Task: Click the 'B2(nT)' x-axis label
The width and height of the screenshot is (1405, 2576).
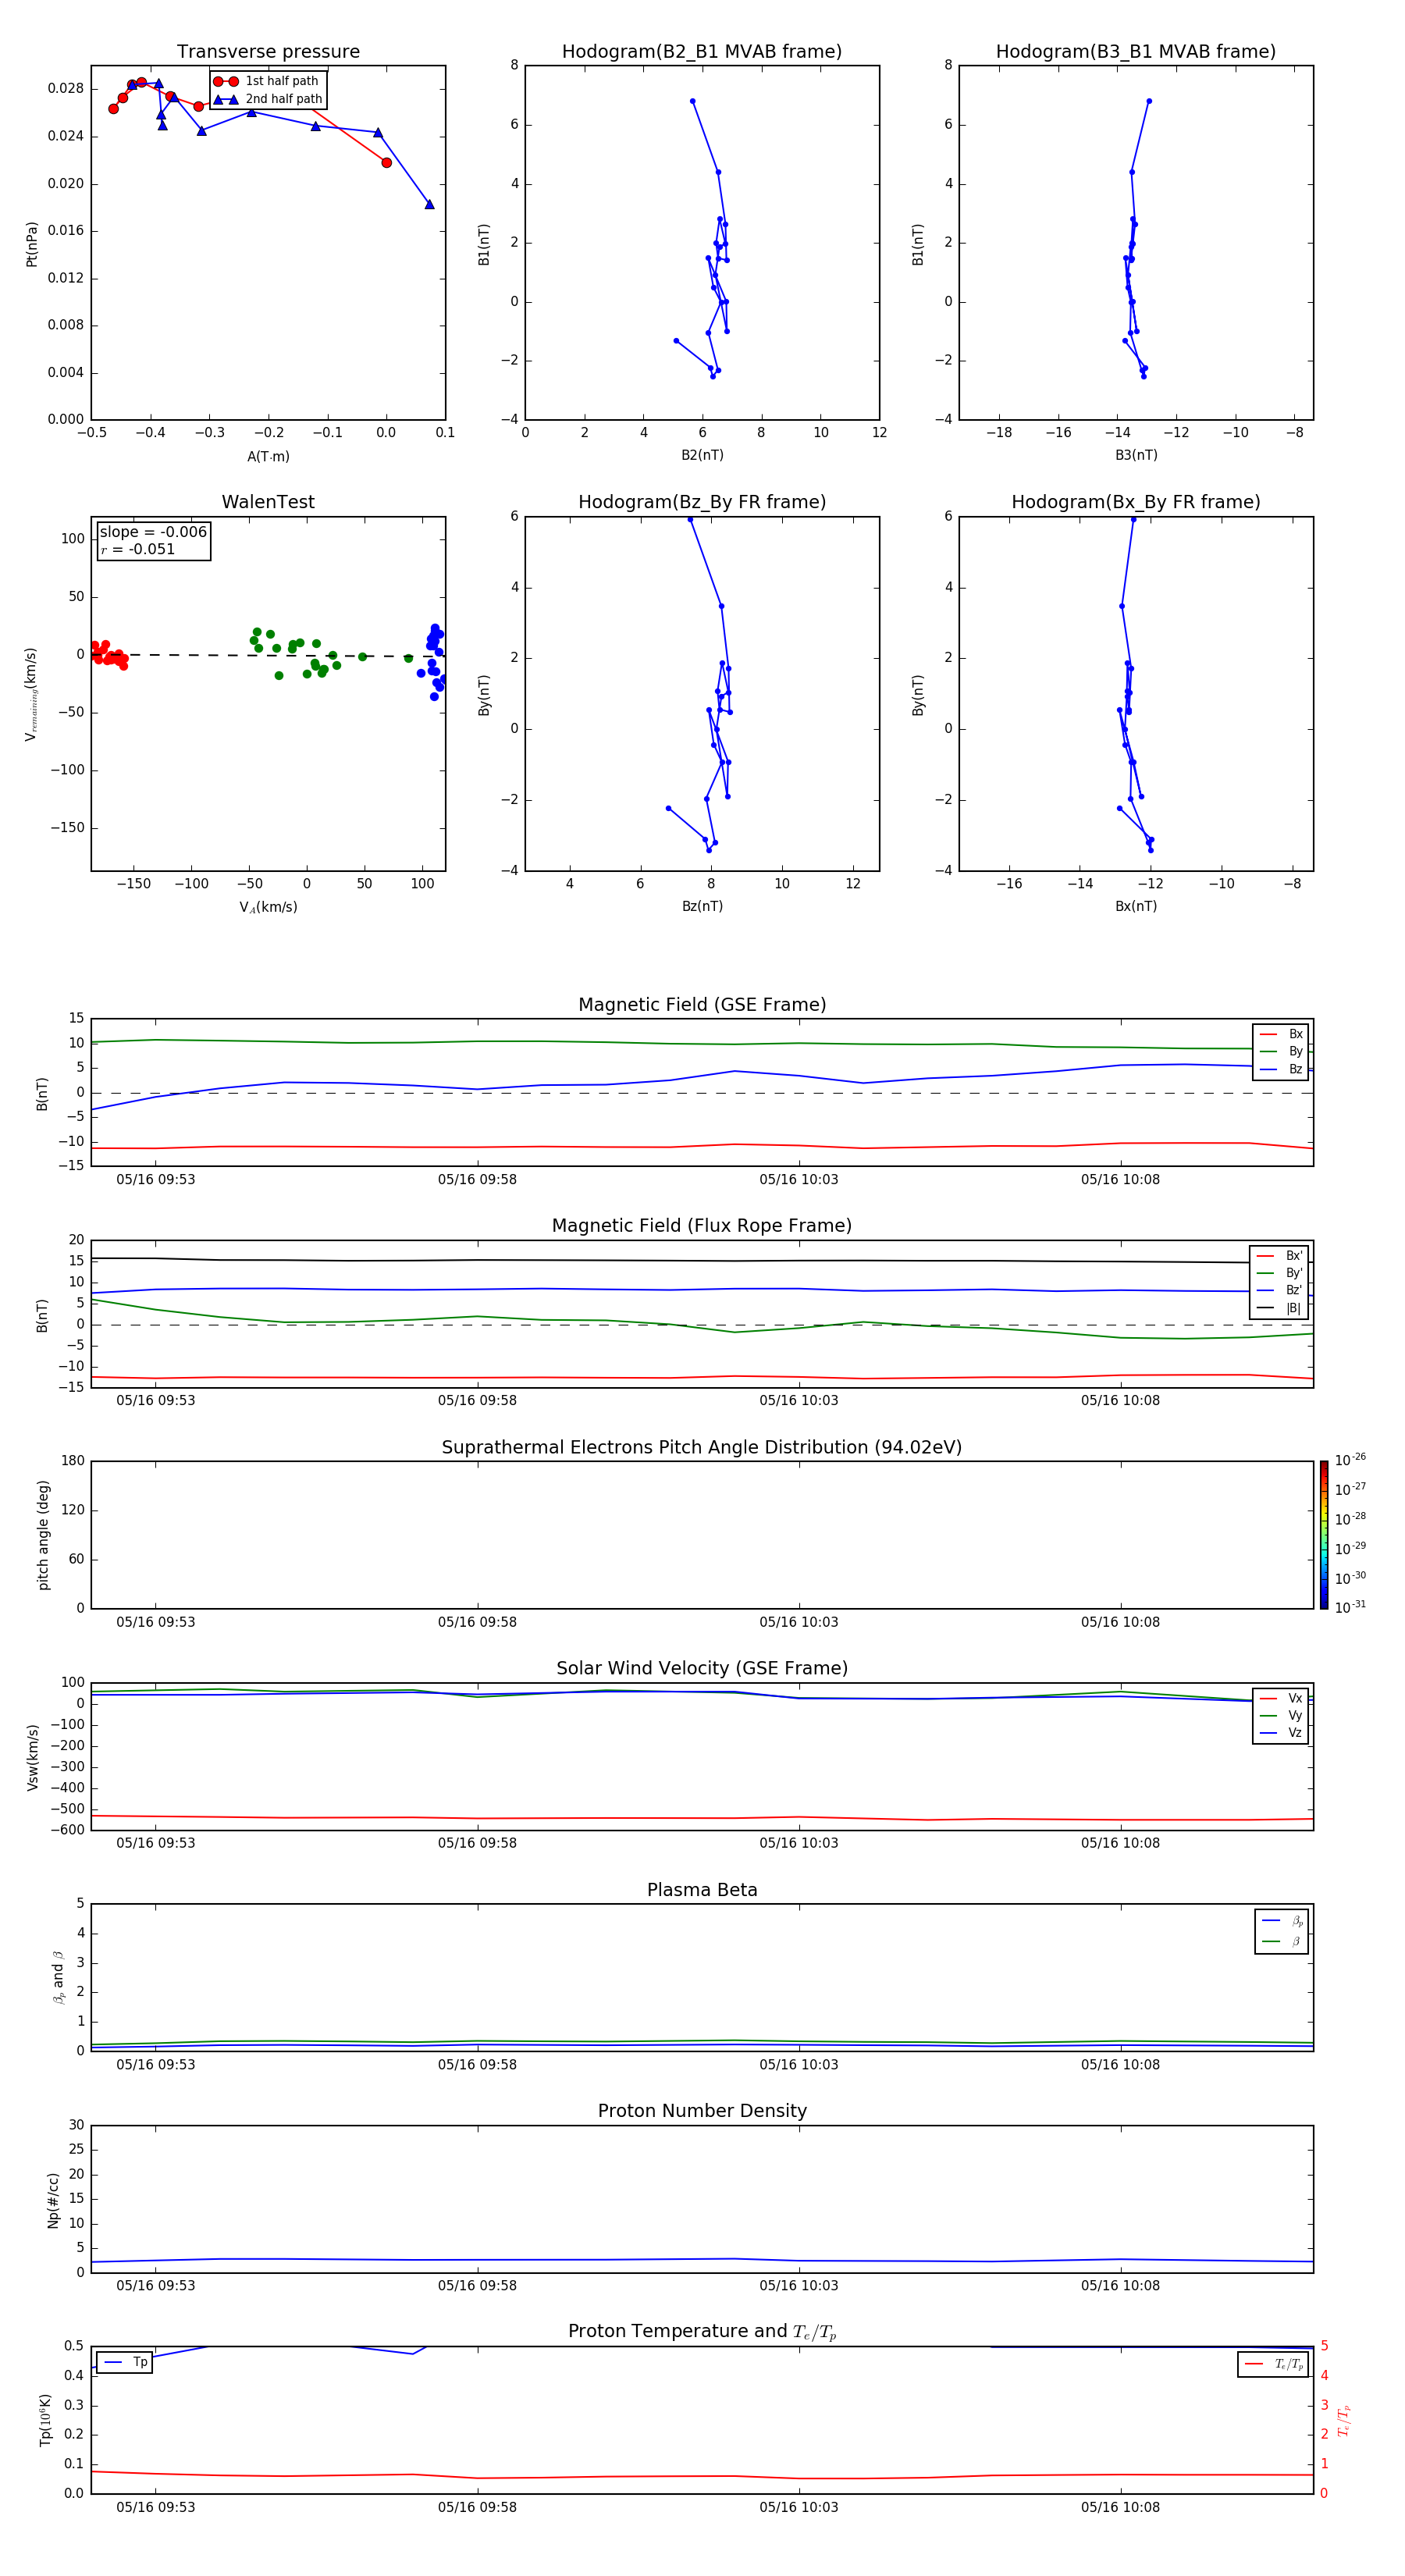Action: click(x=702, y=455)
